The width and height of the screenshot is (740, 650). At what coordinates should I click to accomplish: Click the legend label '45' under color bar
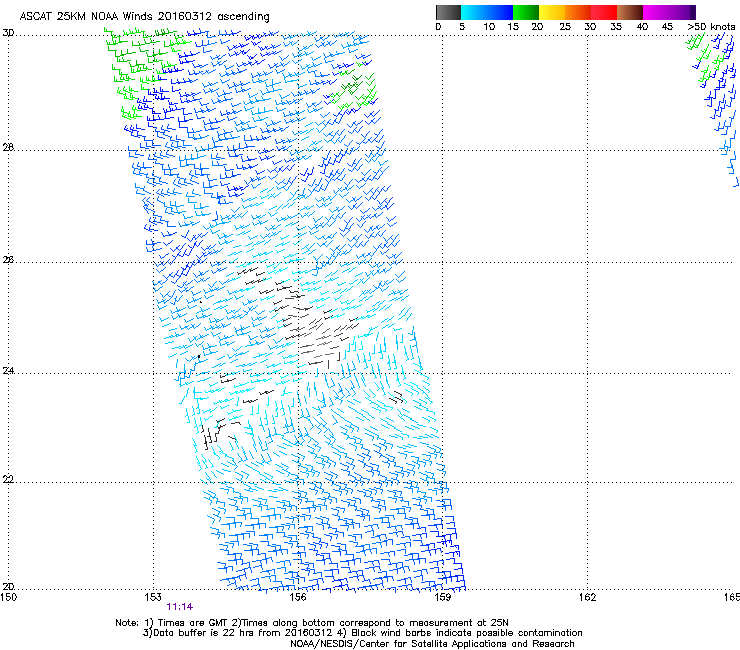[667, 27]
